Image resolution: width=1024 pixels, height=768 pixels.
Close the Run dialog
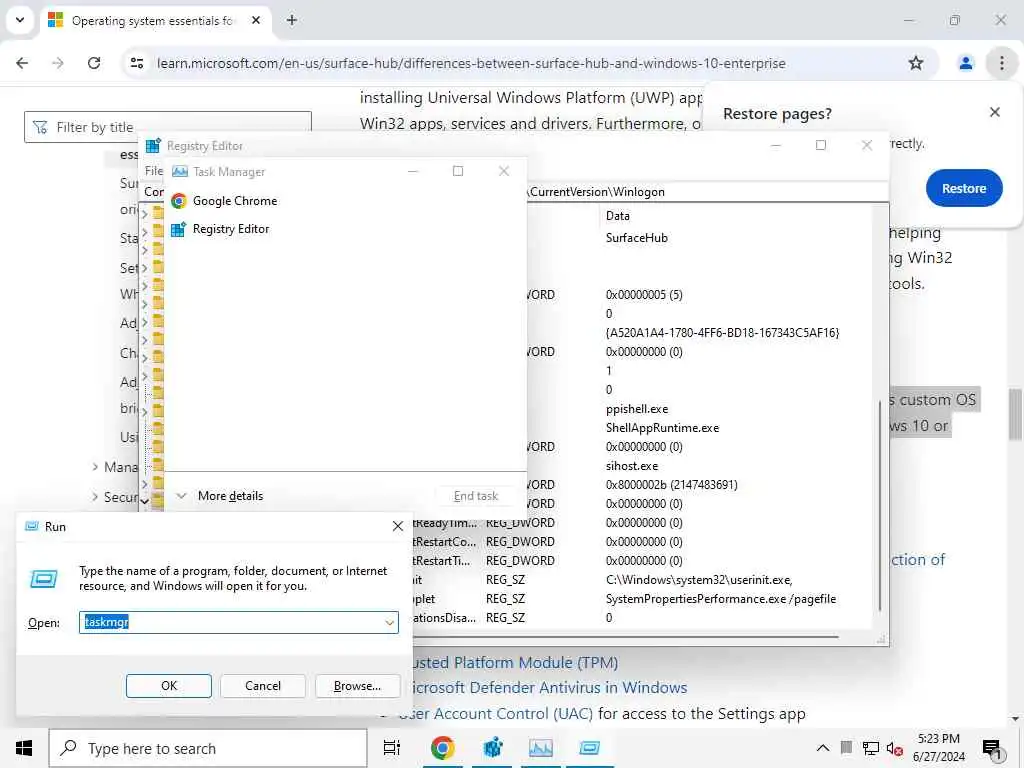coord(398,526)
